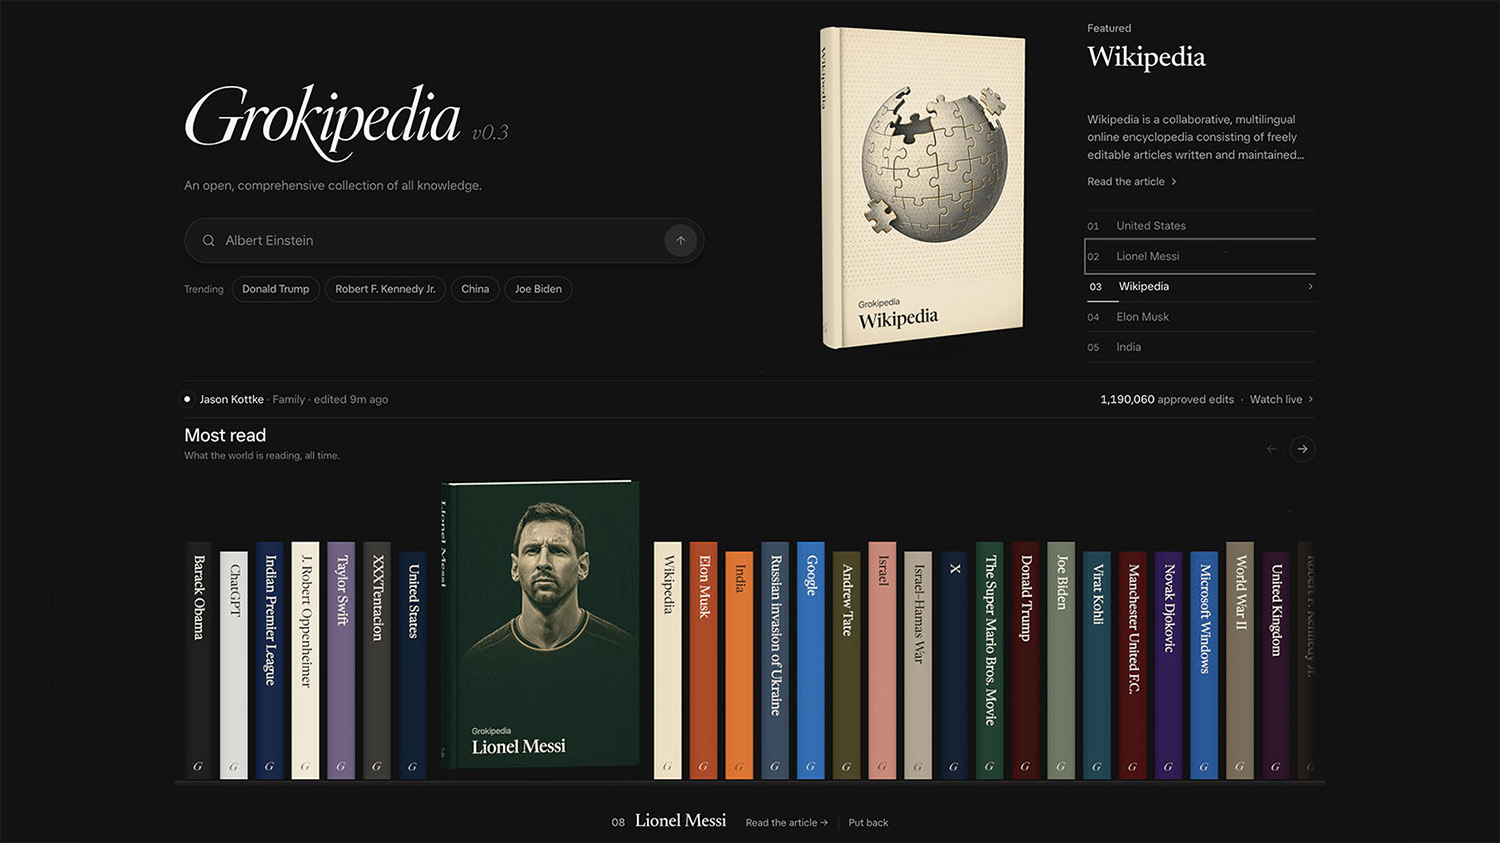Choose the Joe Biden trending chip
Viewport: 1500px width, 843px height.
pos(538,289)
